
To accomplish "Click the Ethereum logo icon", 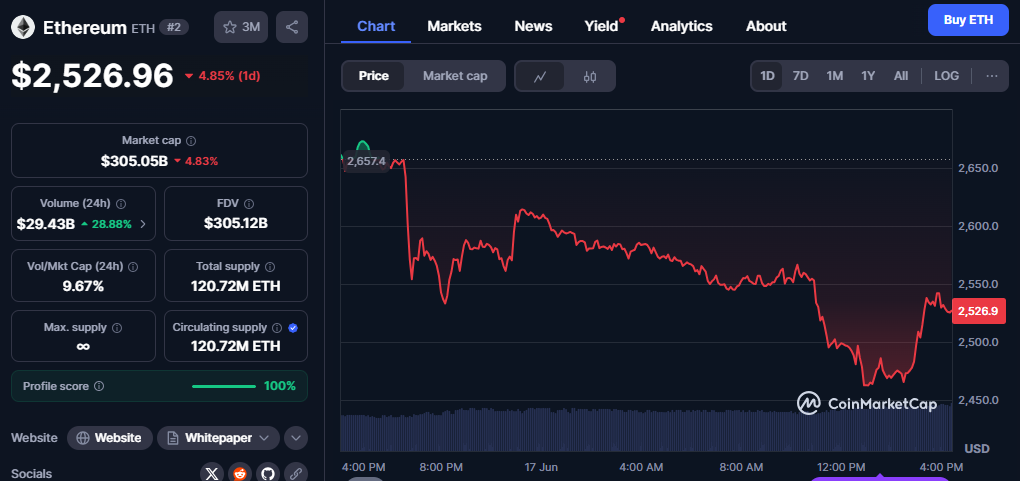I will coord(23,27).
